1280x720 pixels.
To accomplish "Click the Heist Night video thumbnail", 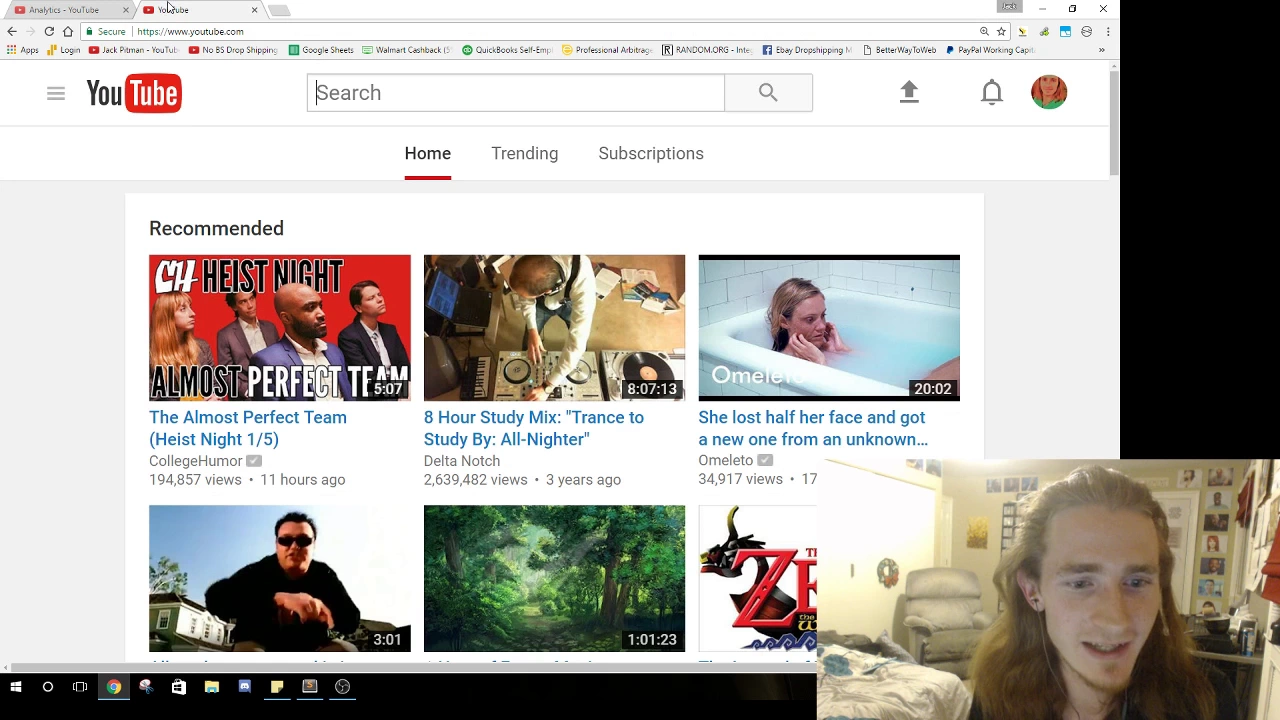I will (280, 328).
